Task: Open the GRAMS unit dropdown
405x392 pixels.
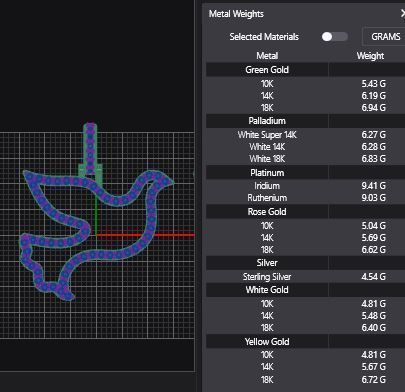Action: point(385,36)
